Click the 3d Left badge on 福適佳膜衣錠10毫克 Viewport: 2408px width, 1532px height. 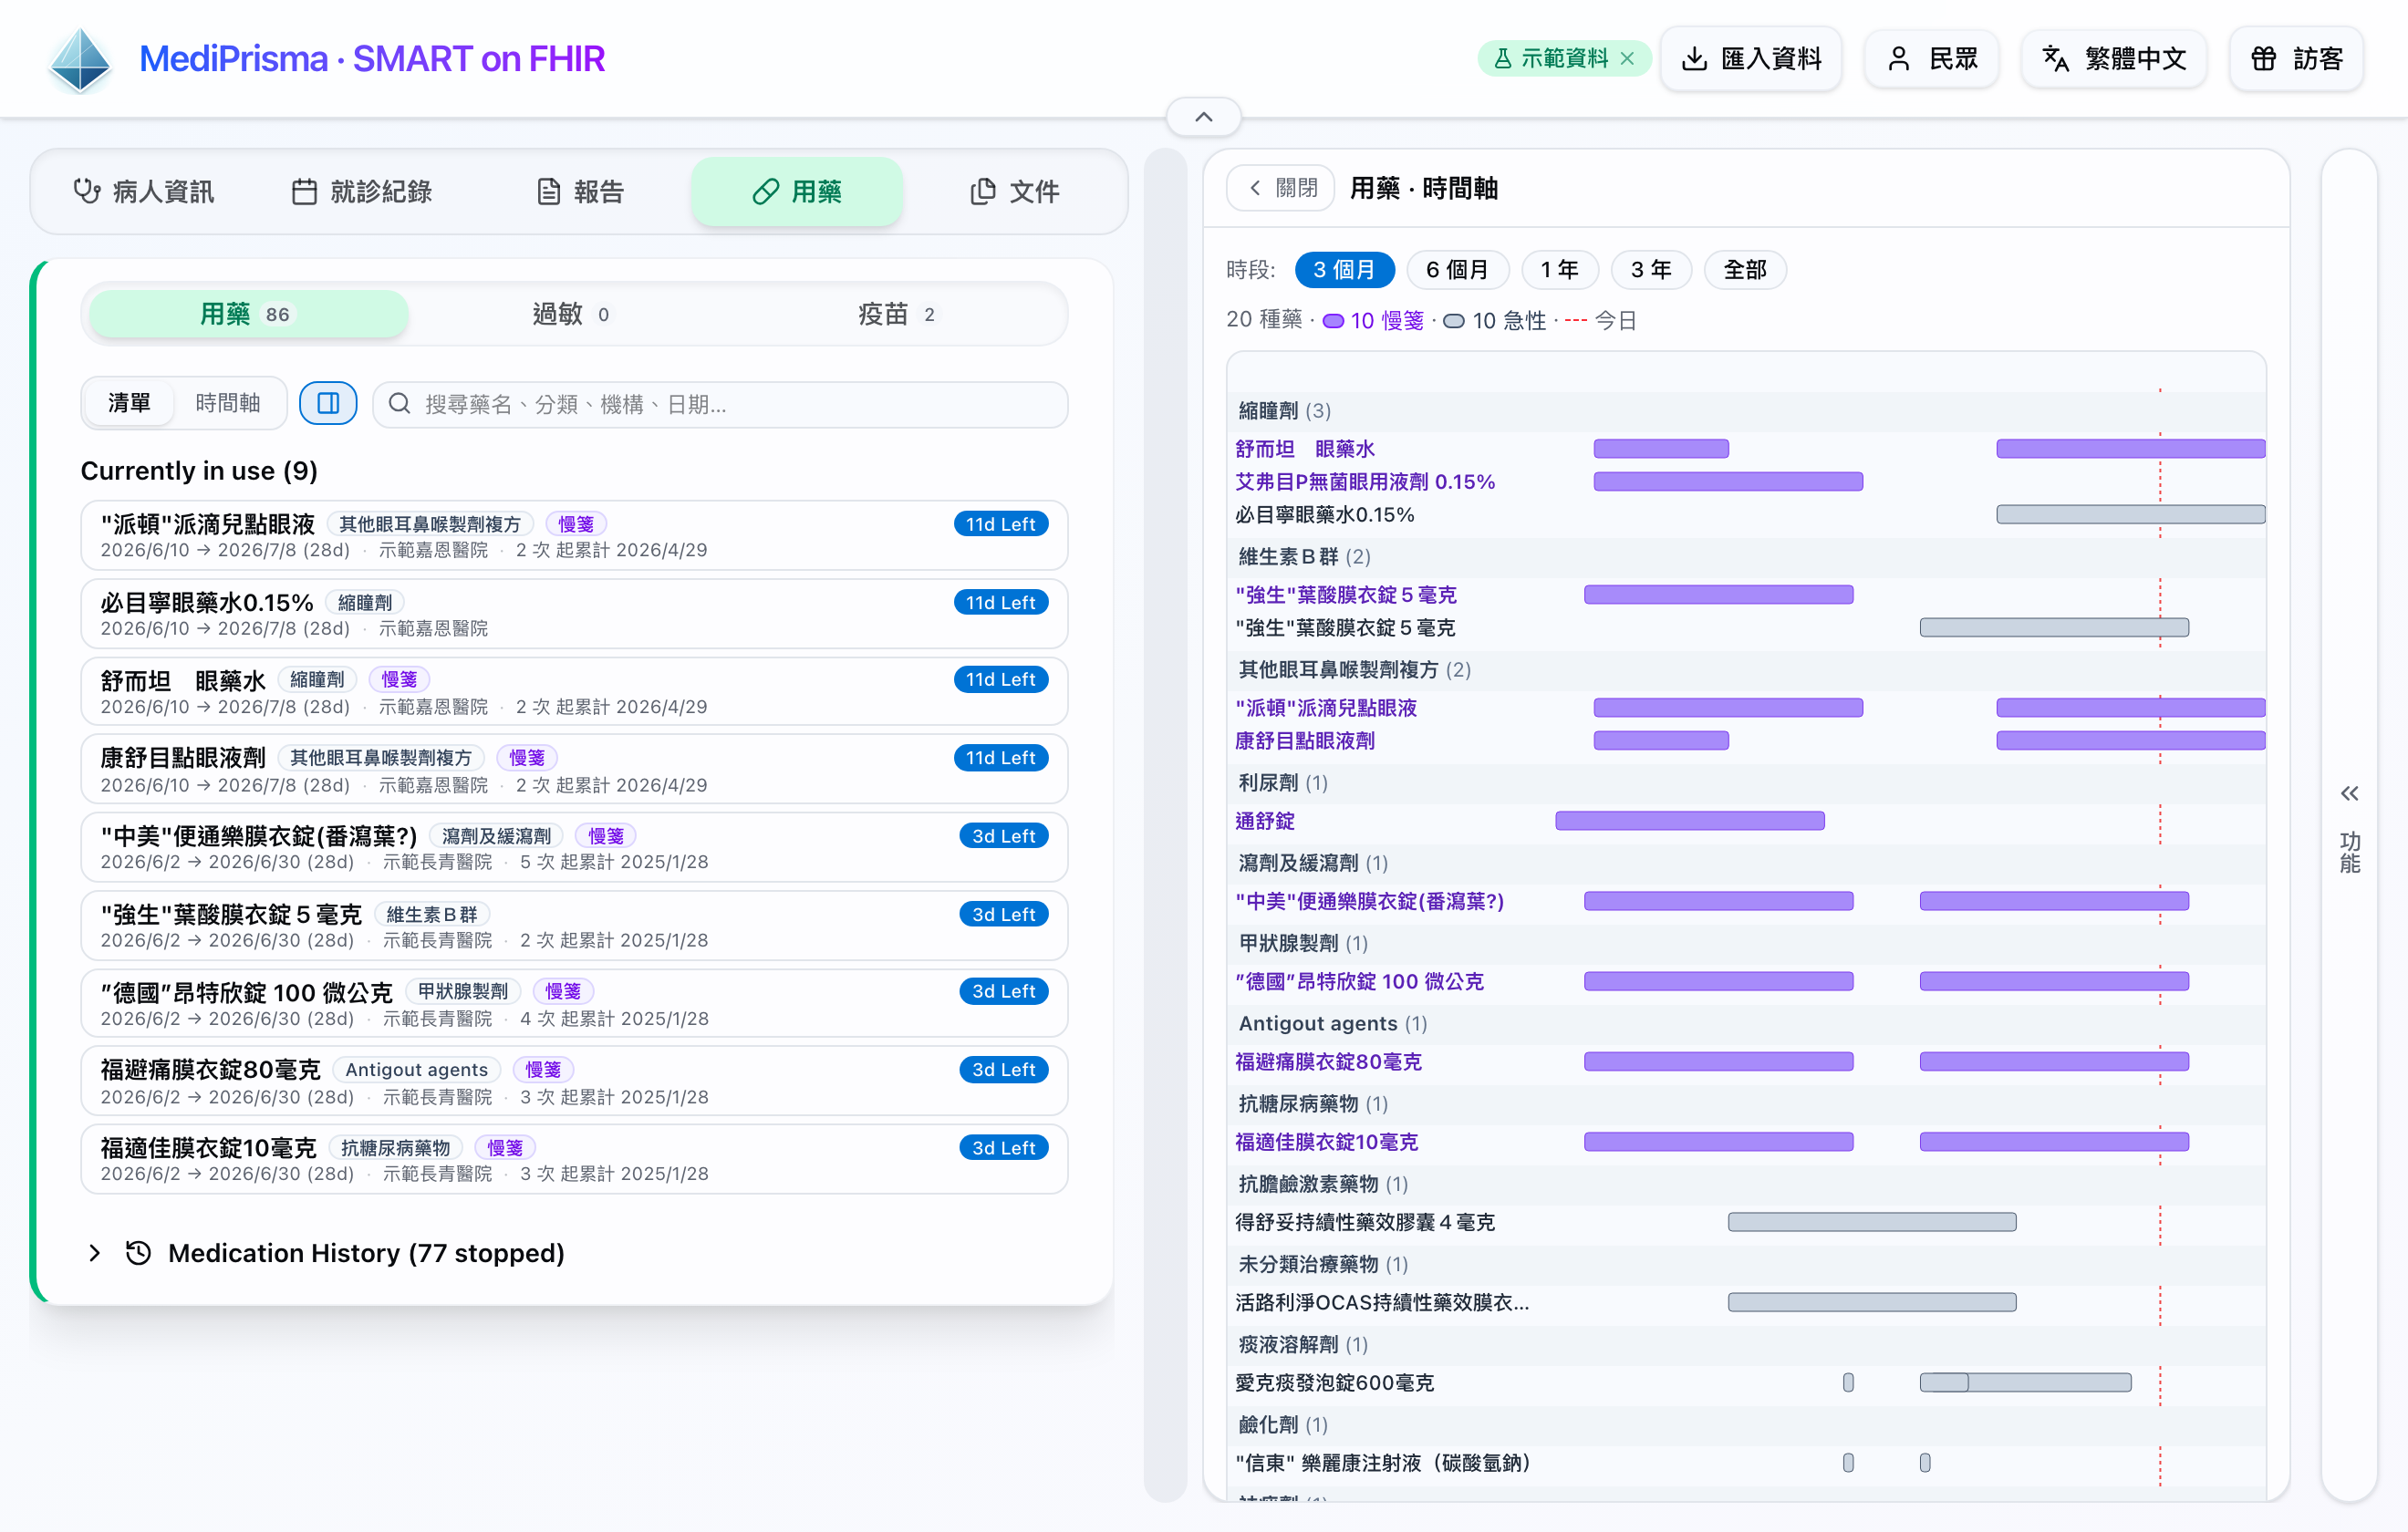pyautogui.click(x=1003, y=1148)
